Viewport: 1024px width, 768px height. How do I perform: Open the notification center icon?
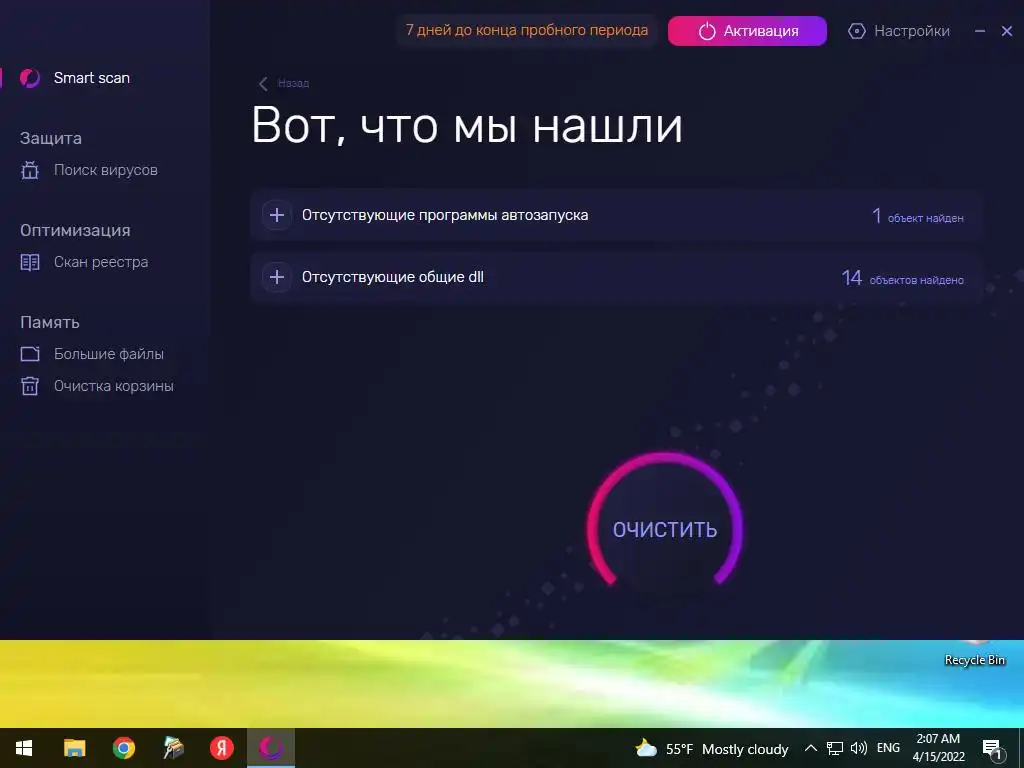point(992,749)
